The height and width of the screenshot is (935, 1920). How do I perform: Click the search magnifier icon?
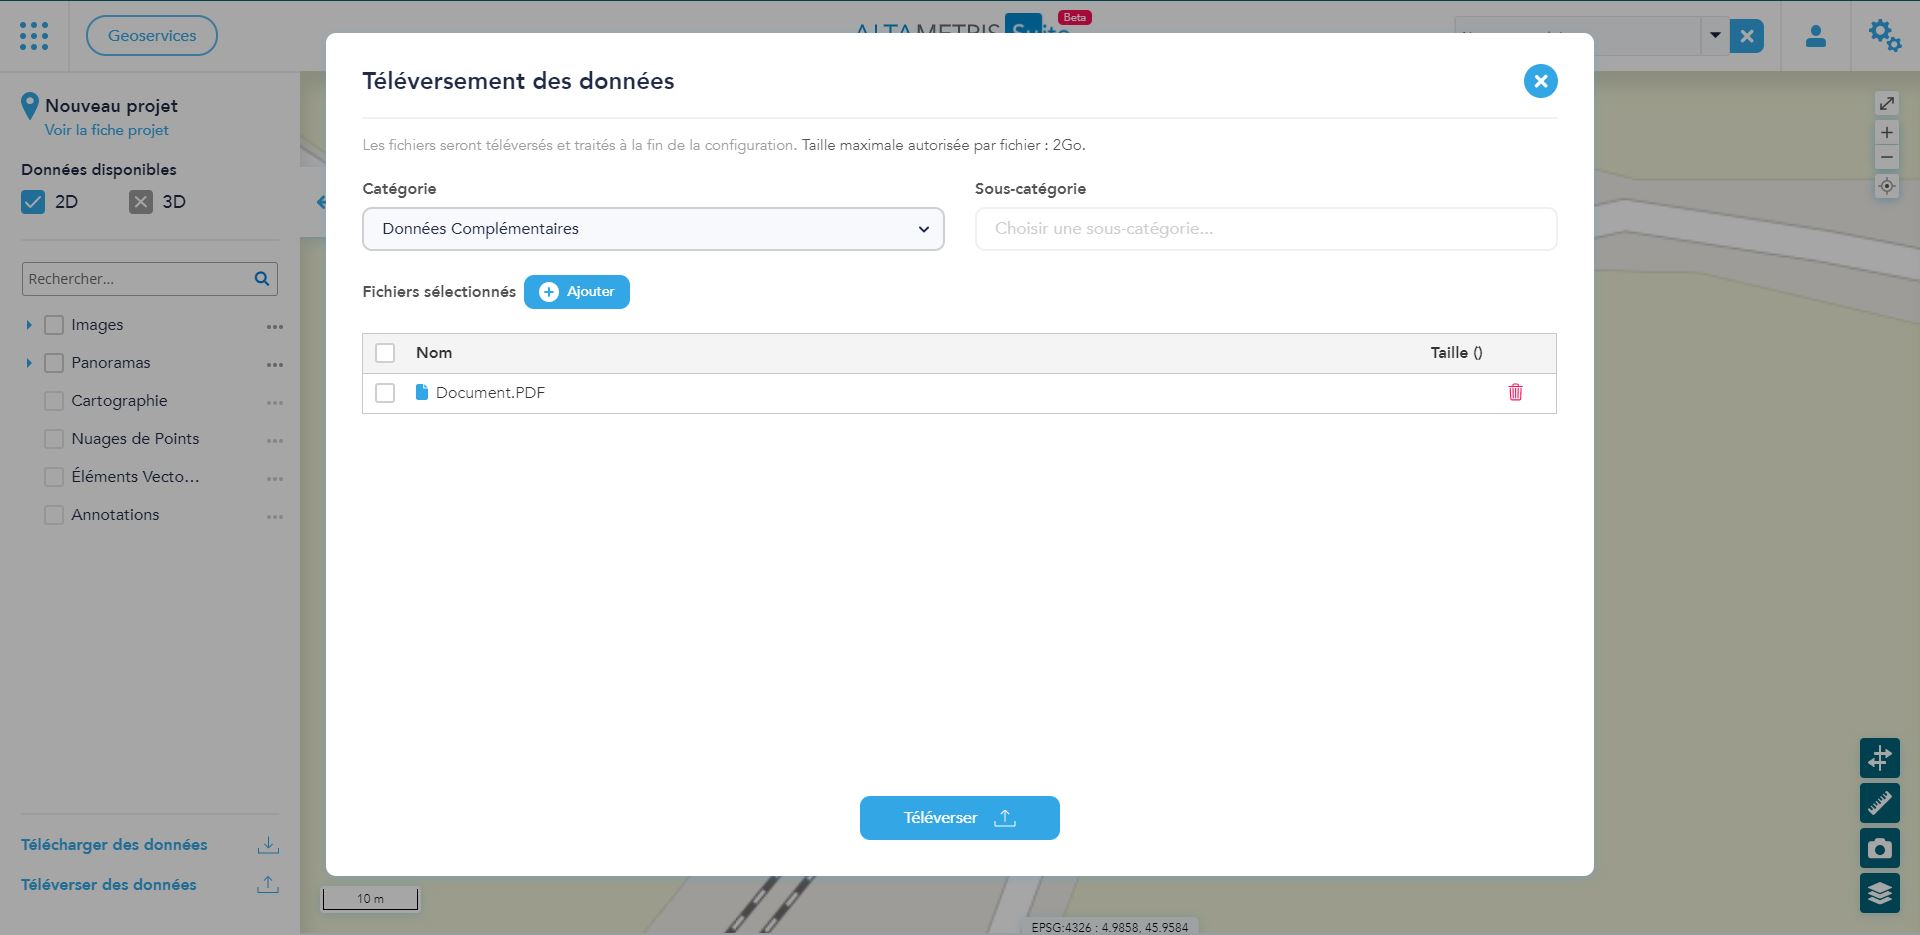(x=262, y=279)
